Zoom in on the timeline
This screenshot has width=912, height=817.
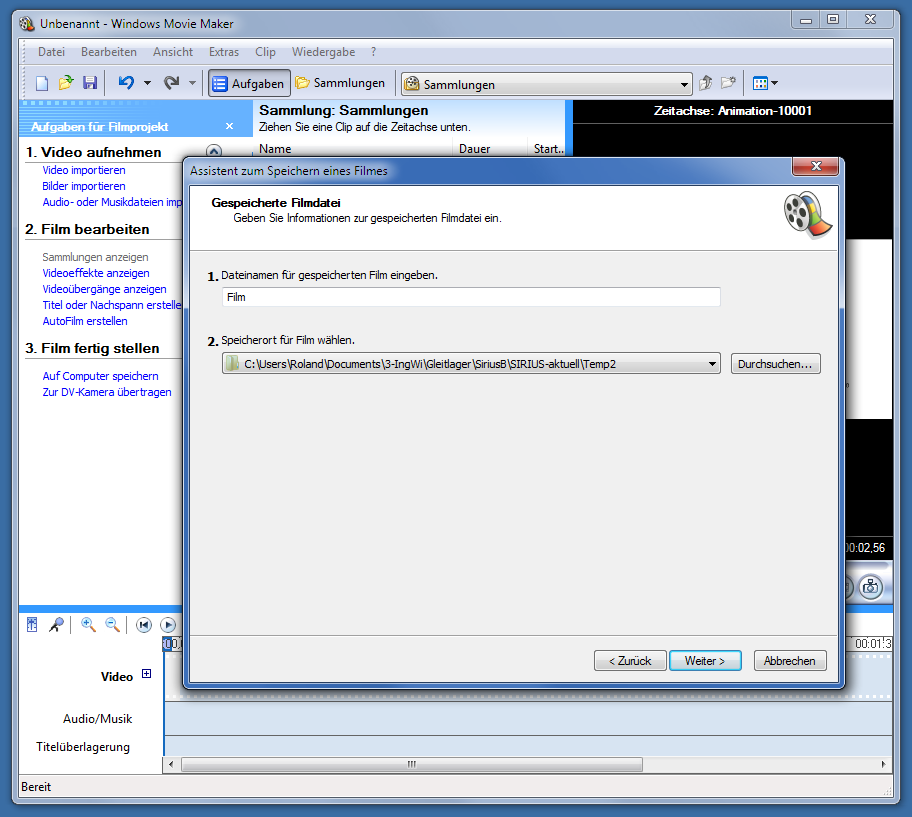pos(88,625)
